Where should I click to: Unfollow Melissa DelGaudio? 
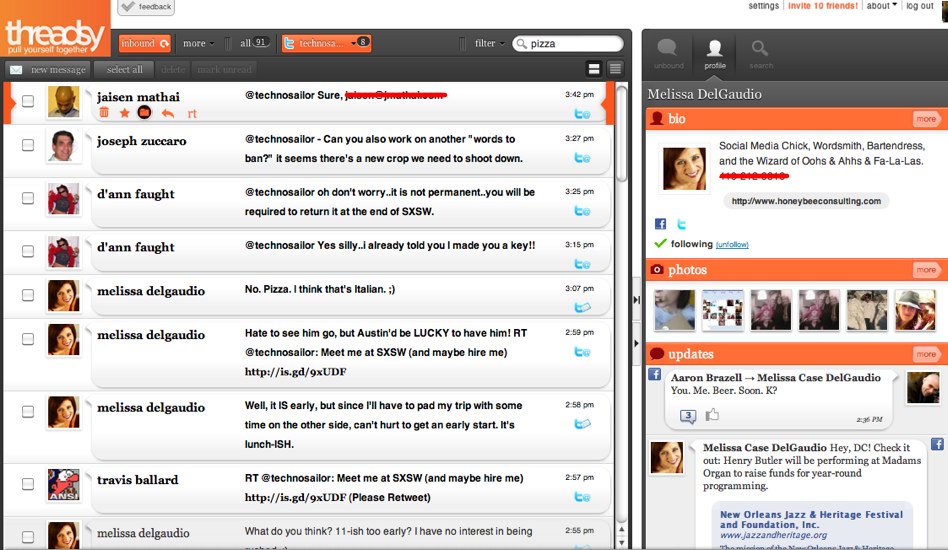(732, 245)
